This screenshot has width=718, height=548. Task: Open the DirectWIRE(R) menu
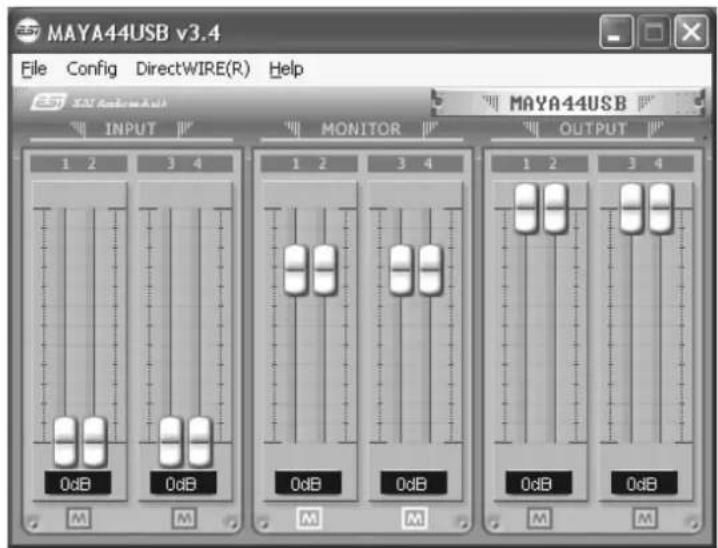(193, 69)
